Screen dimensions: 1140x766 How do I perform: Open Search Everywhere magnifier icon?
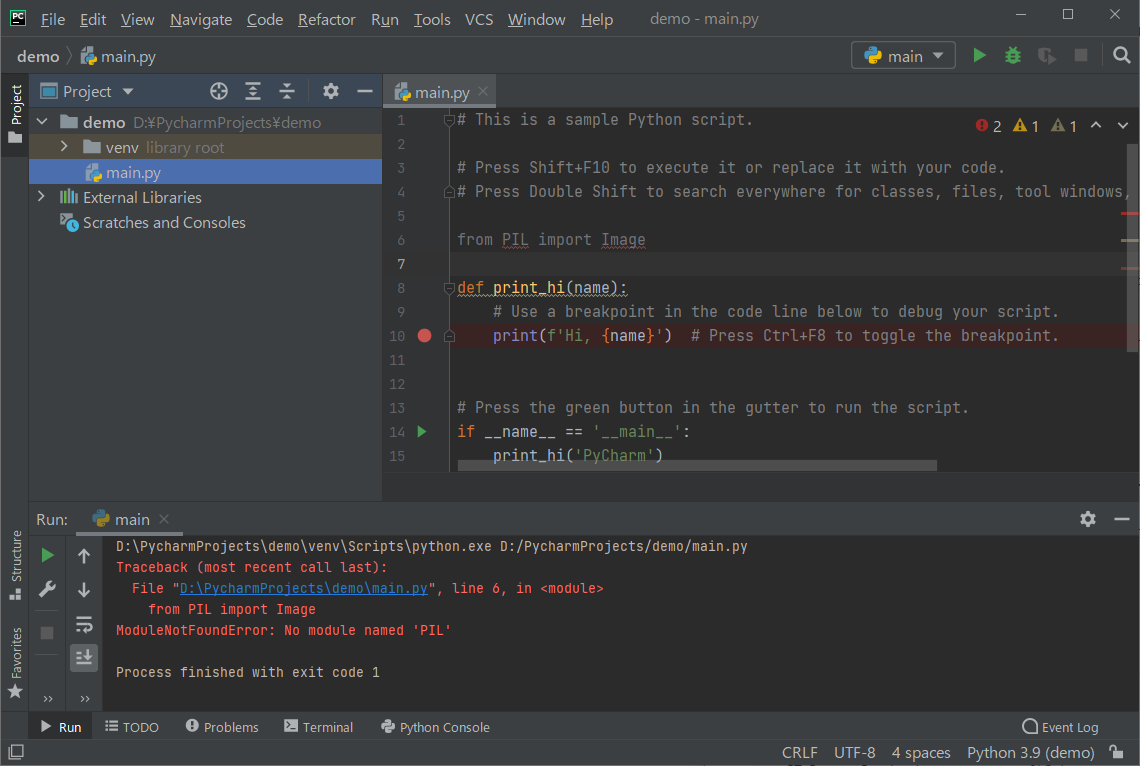coord(1122,56)
